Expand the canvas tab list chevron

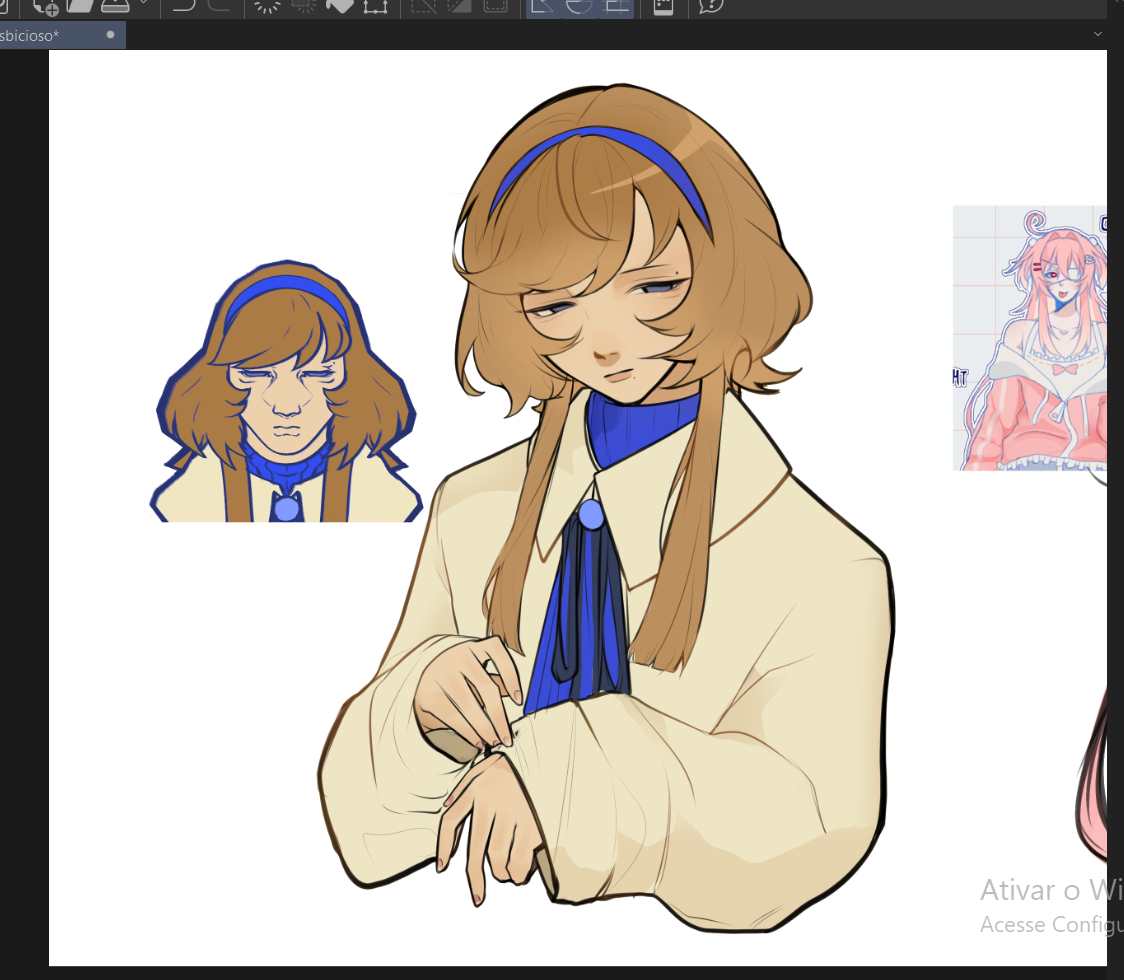pyautogui.click(x=1097, y=35)
